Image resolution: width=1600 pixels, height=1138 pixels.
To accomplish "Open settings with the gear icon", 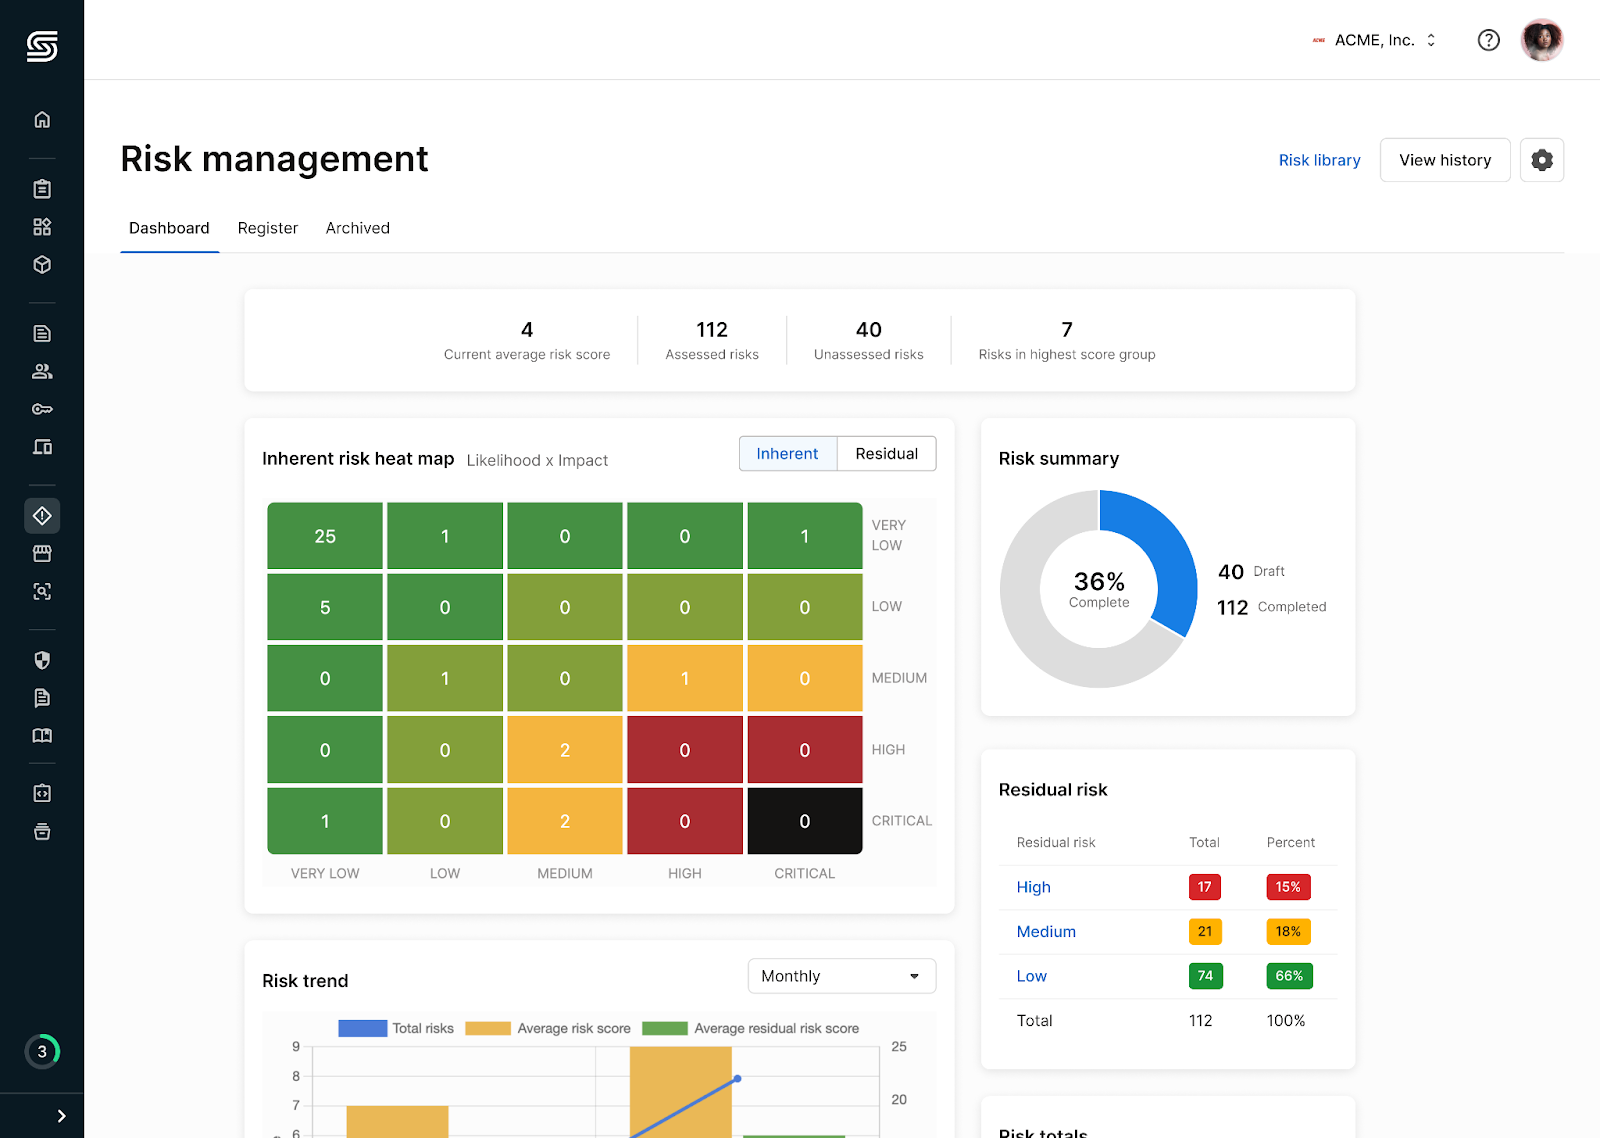I will click(x=1541, y=160).
